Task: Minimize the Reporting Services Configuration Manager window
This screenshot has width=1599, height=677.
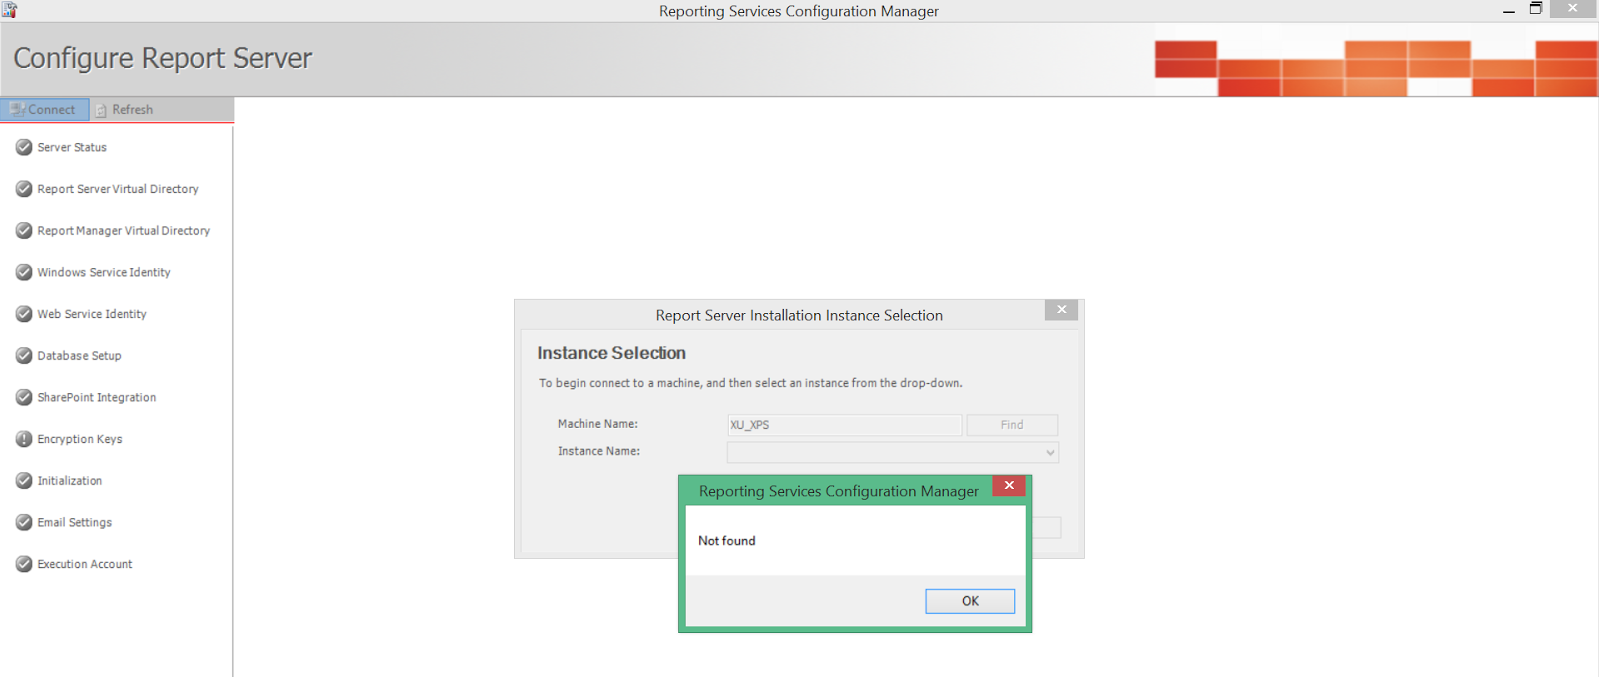Action: [1509, 10]
